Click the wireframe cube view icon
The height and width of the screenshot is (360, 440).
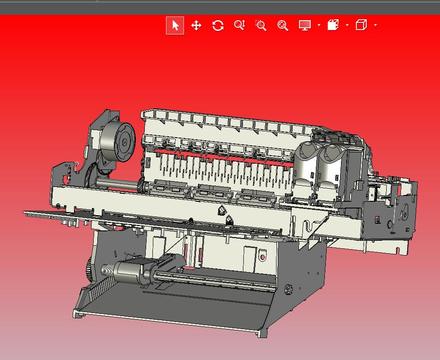[361, 25]
